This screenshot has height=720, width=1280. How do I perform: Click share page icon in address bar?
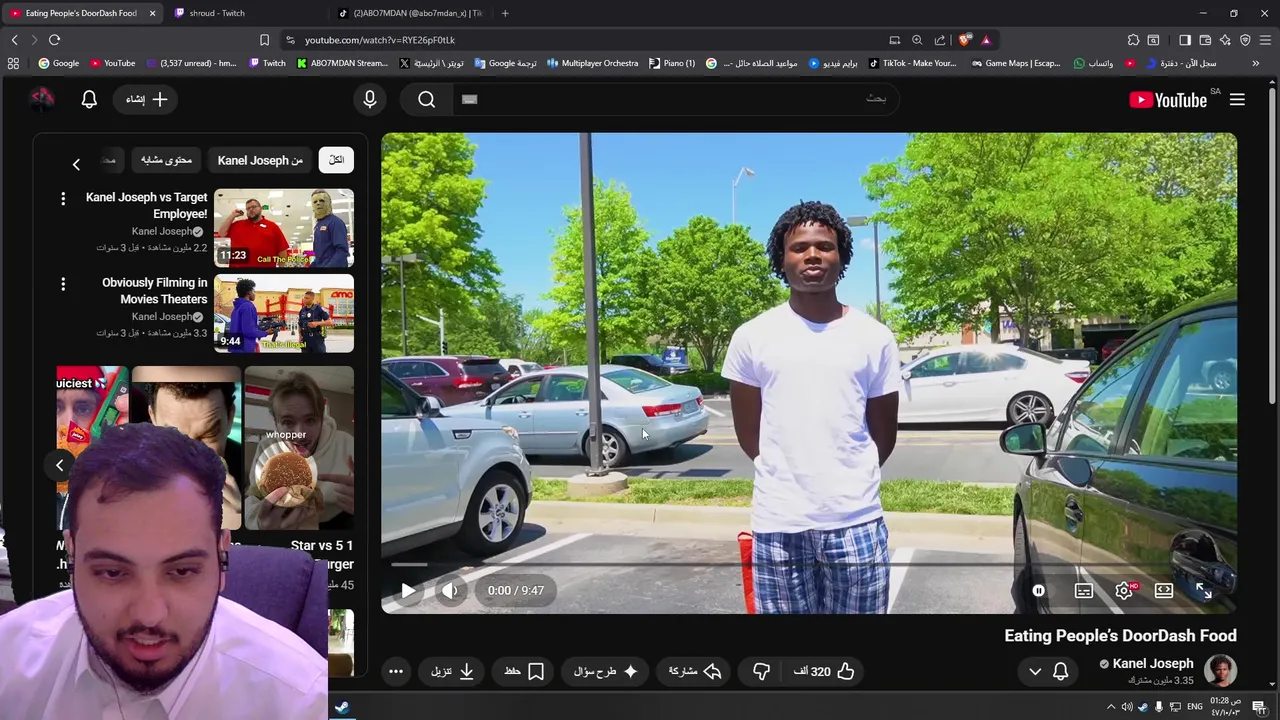940,40
